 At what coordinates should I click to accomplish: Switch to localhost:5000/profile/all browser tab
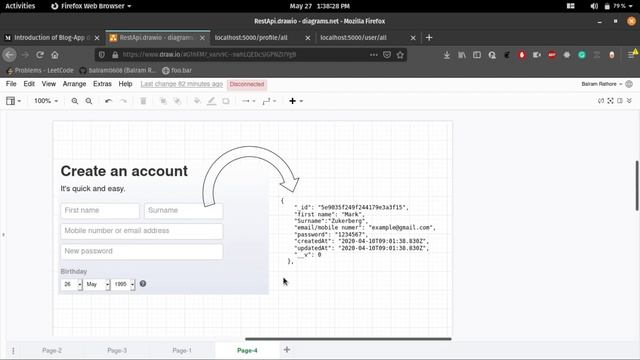click(x=263, y=38)
